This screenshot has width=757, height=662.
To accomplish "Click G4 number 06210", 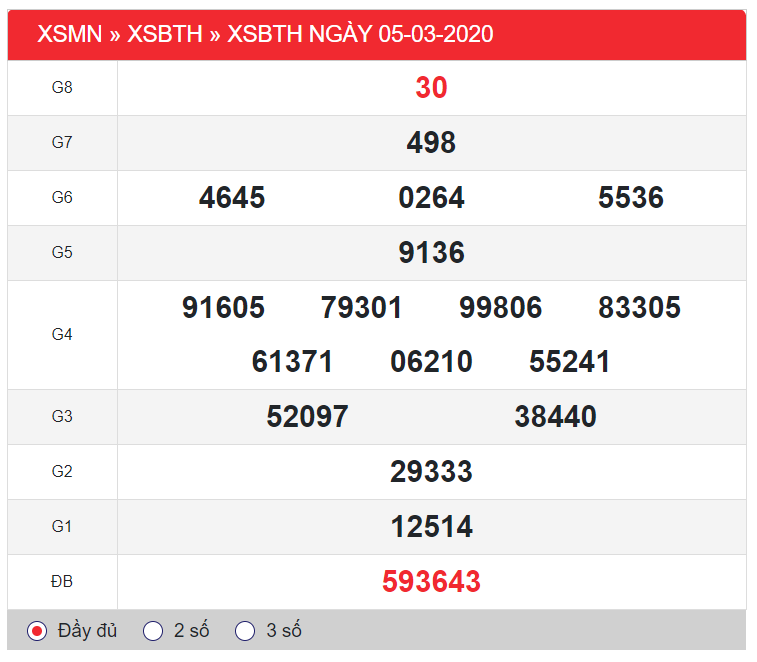I will tap(431, 362).
